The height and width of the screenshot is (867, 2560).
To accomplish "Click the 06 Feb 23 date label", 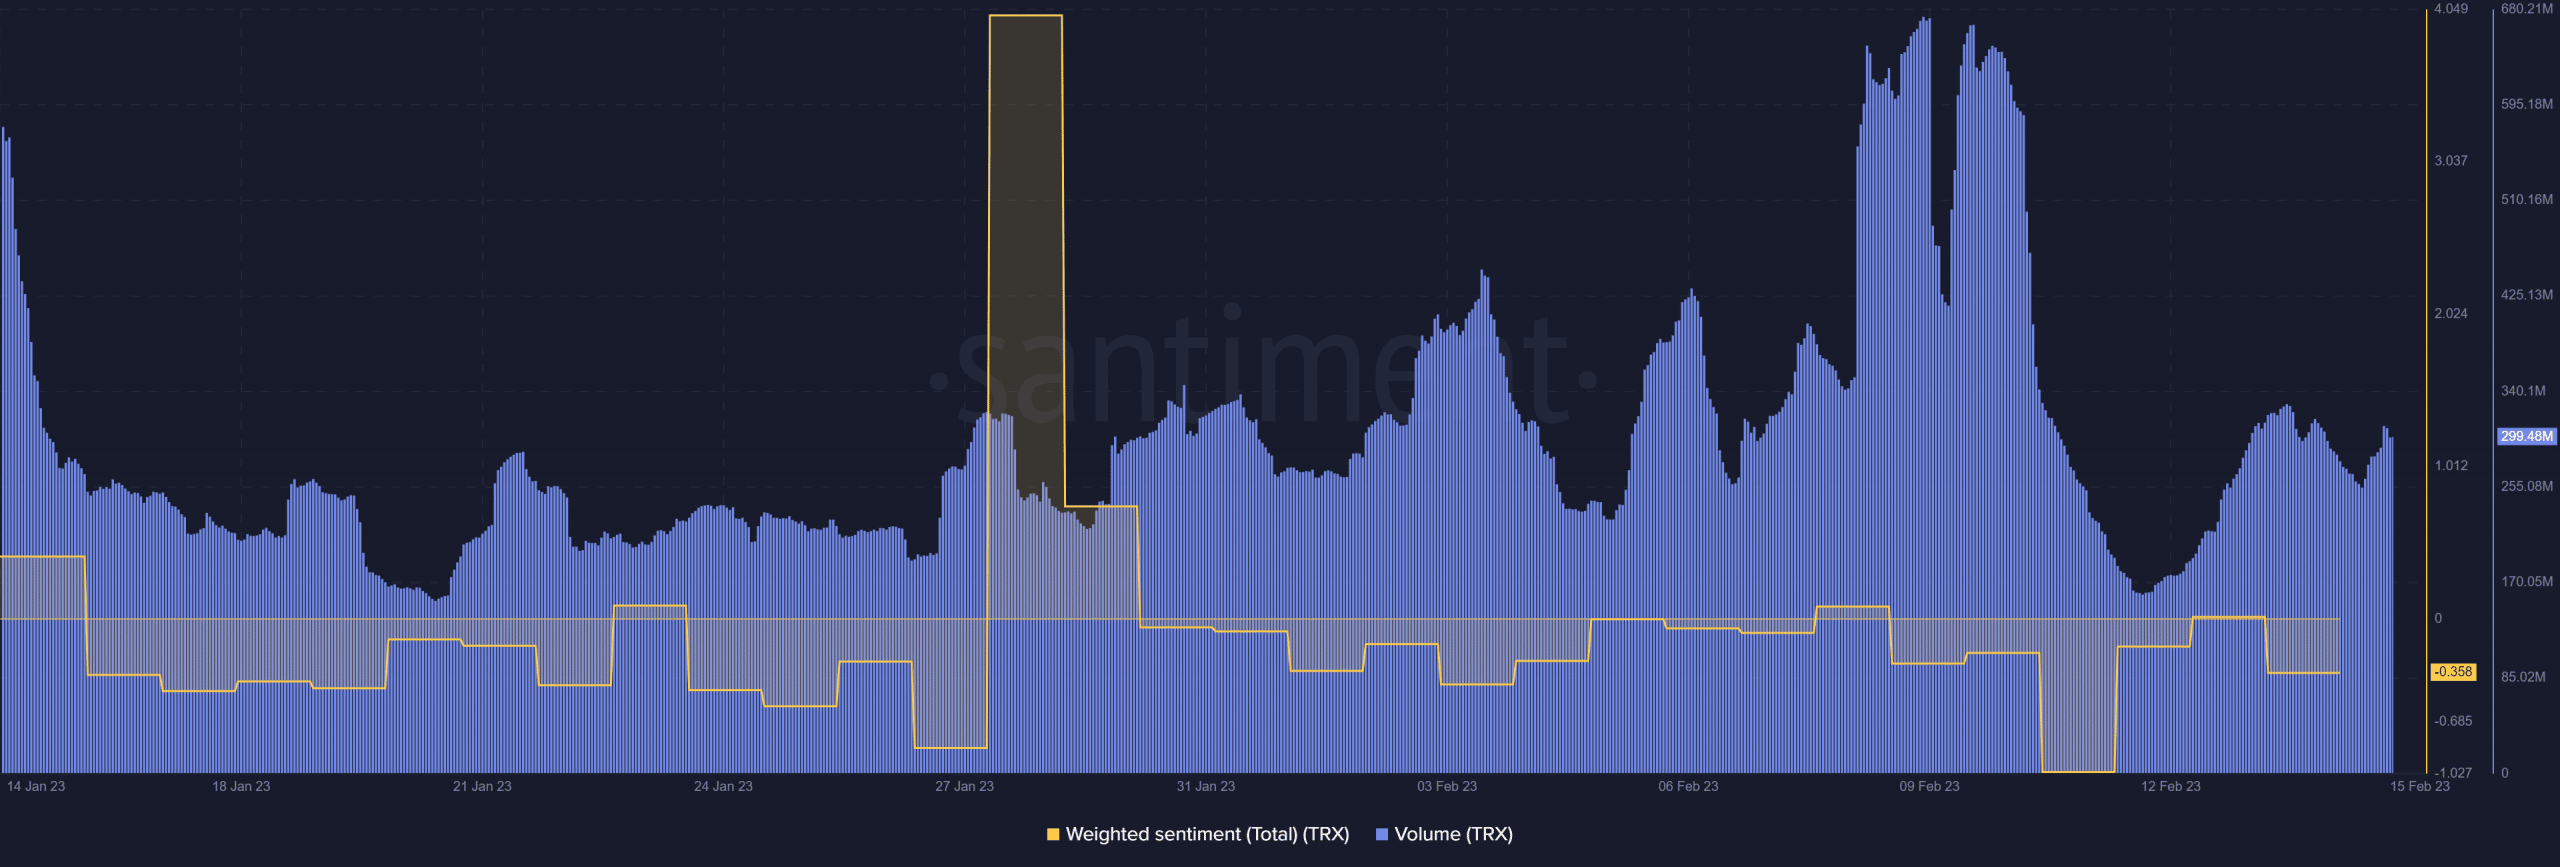I will (1688, 786).
